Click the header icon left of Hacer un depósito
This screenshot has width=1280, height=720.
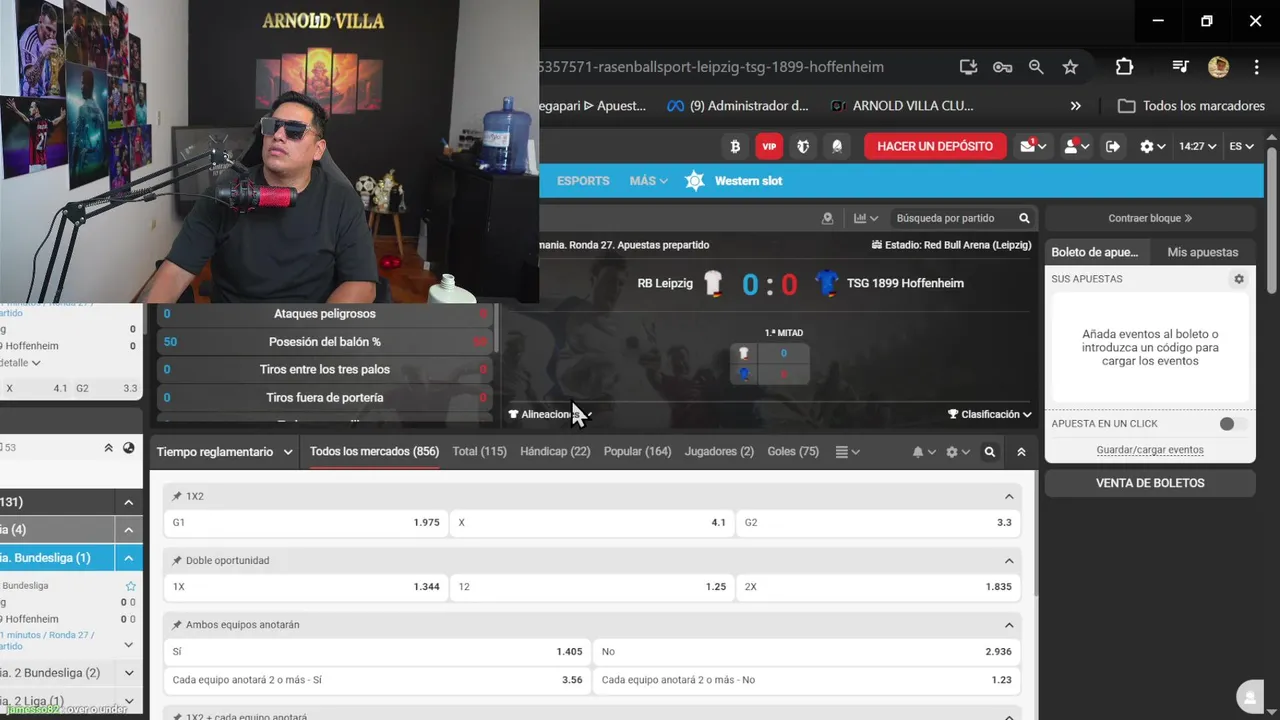click(837, 146)
